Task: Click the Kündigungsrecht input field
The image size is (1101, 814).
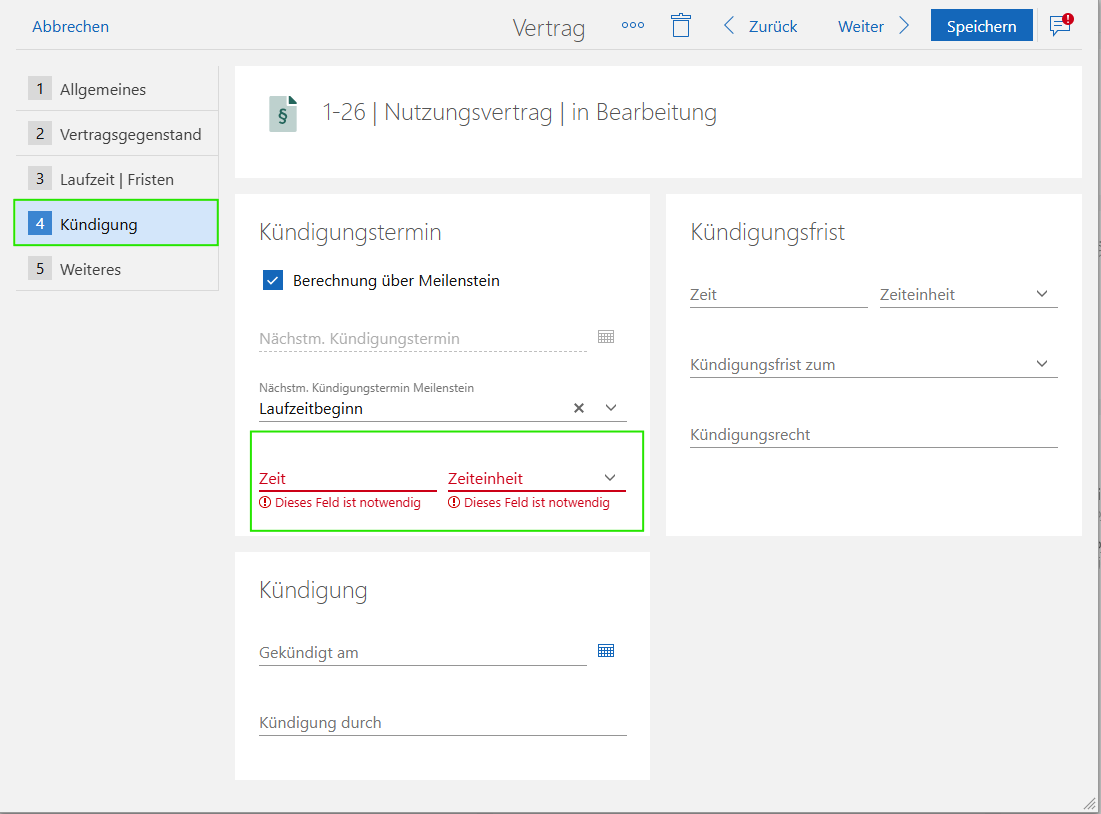Action: click(x=873, y=435)
